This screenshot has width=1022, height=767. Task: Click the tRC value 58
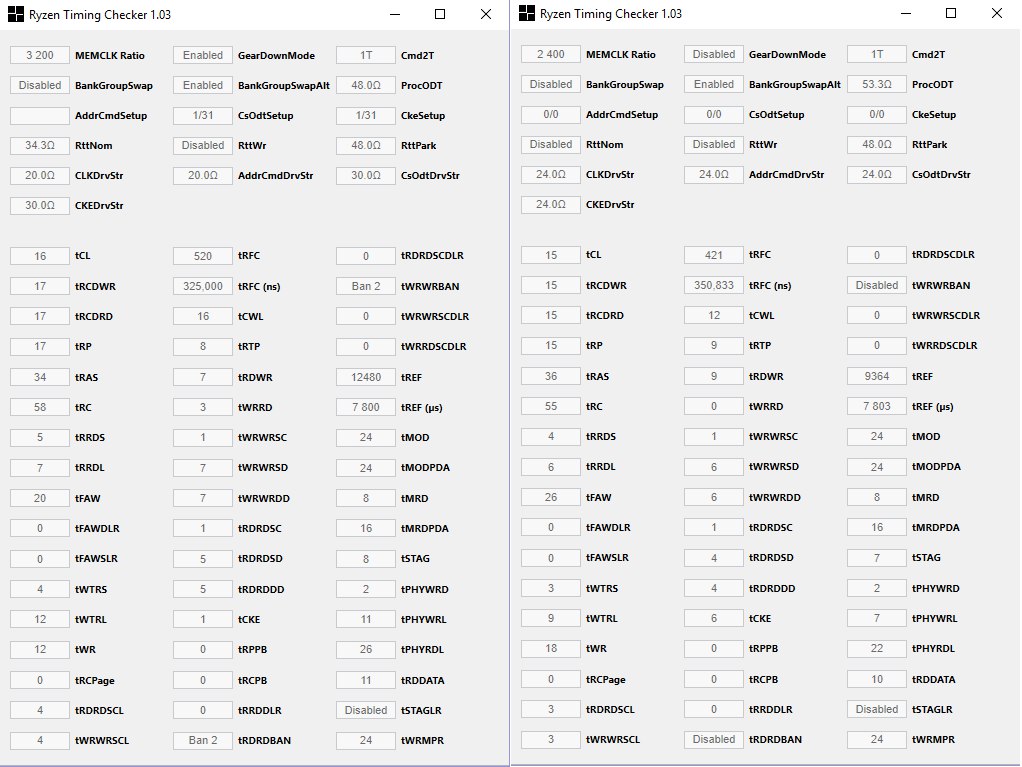point(40,407)
